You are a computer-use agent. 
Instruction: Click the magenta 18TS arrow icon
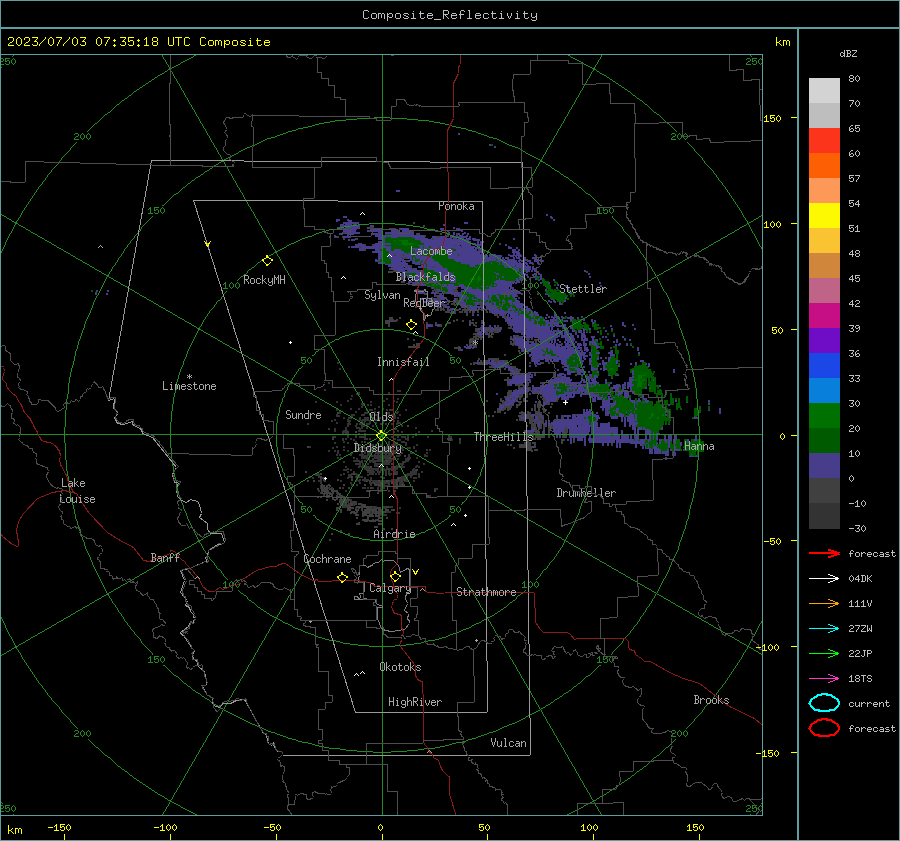pyautogui.click(x=824, y=679)
